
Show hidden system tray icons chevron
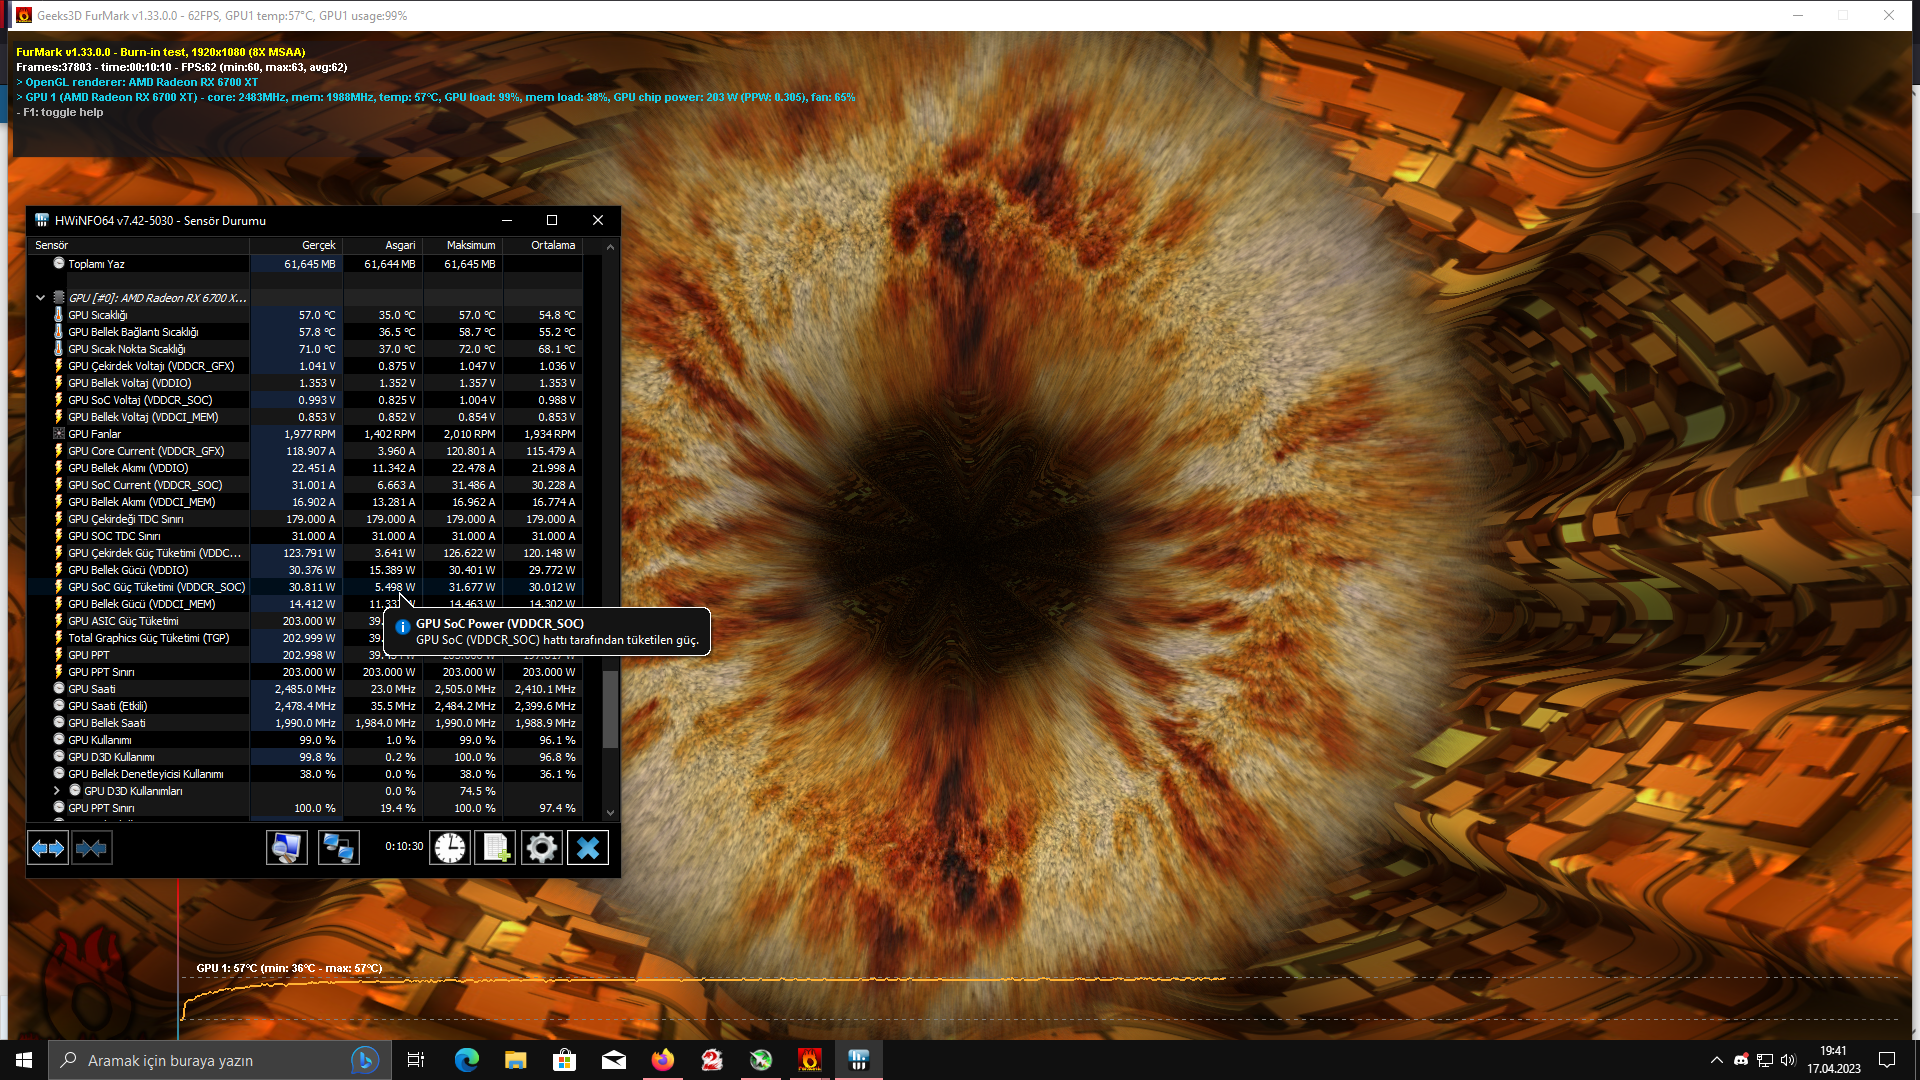click(x=1716, y=1060)
